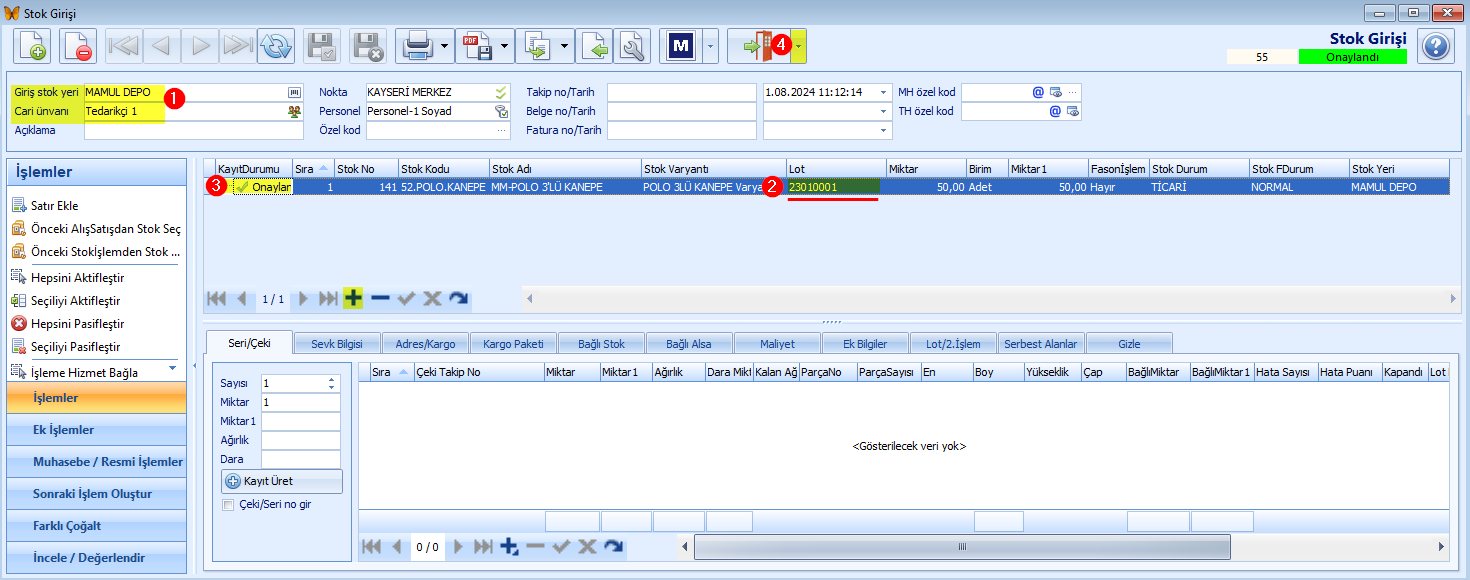1470x580 pixels.
Task: Click the Lot cell 23010001
Action: tap(833, 187)
